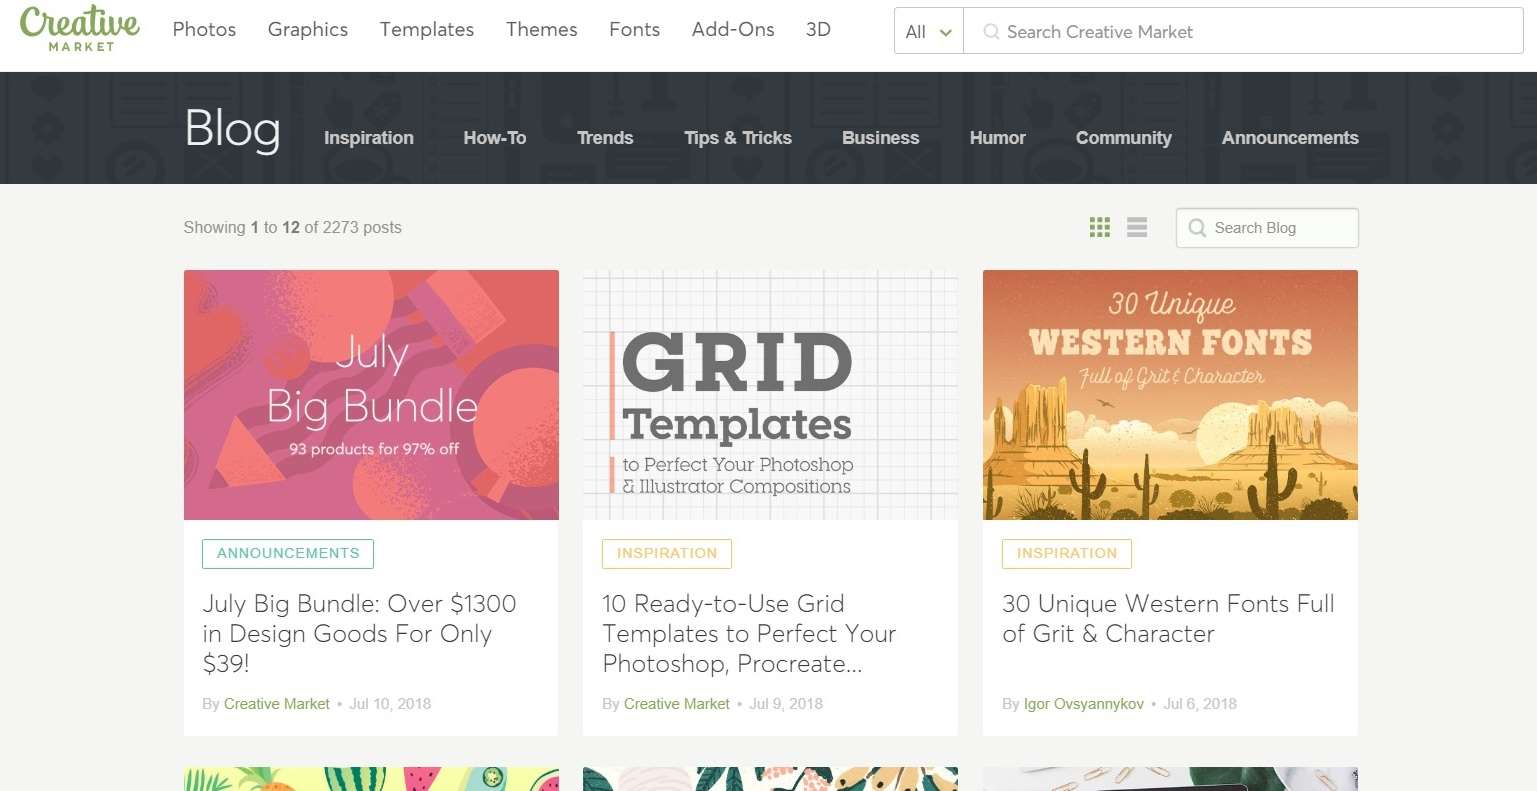Open the Add-Ons menu
1537x791 pixels.
tap(733, 29)
